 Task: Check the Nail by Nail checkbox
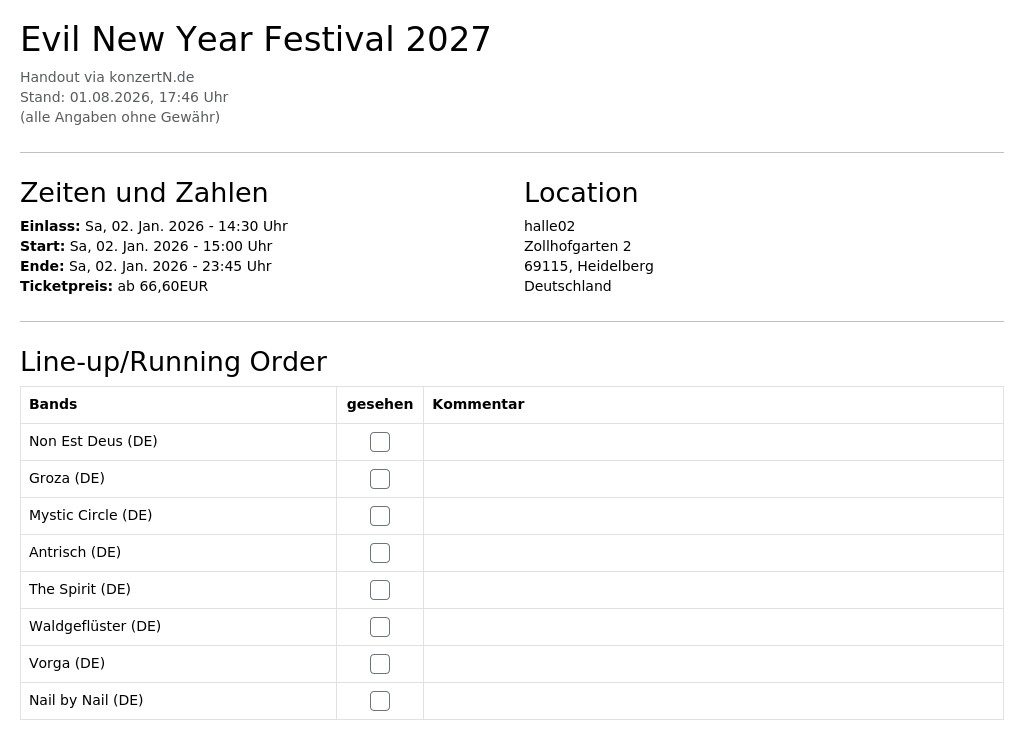click(x=379, y=701)
